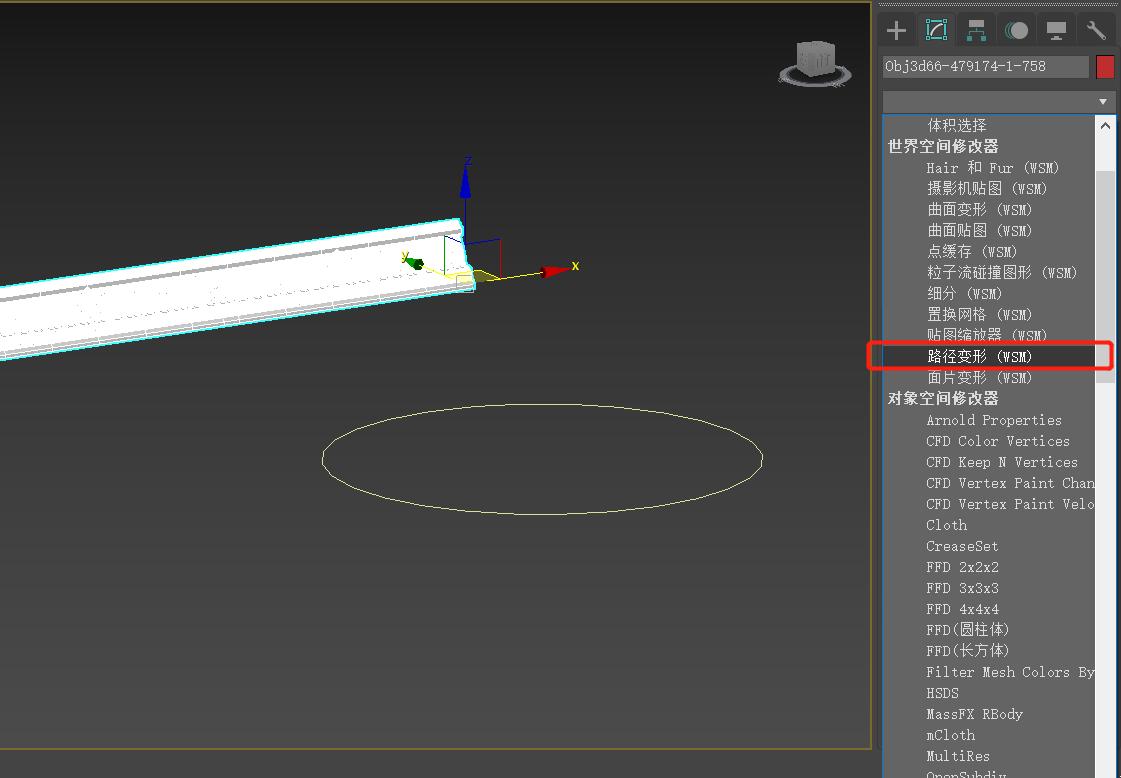The height and width of the screenshot is (778, 1121).
Task: Select the Cloth modifier entry
Action: click(x=946, y=524)
